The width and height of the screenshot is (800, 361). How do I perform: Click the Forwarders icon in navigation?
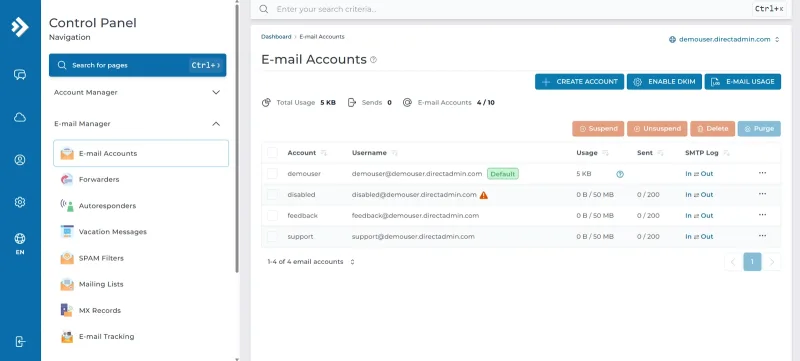67,179
